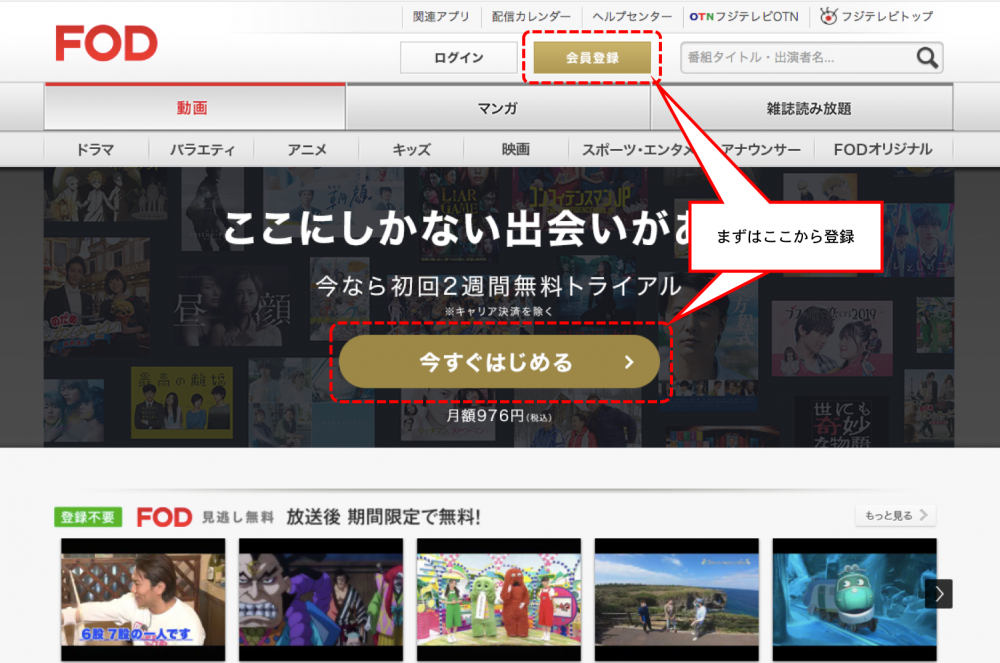Open フジテレビOTN link
This screenshot has width=1000, height=663.
(744, 17)
